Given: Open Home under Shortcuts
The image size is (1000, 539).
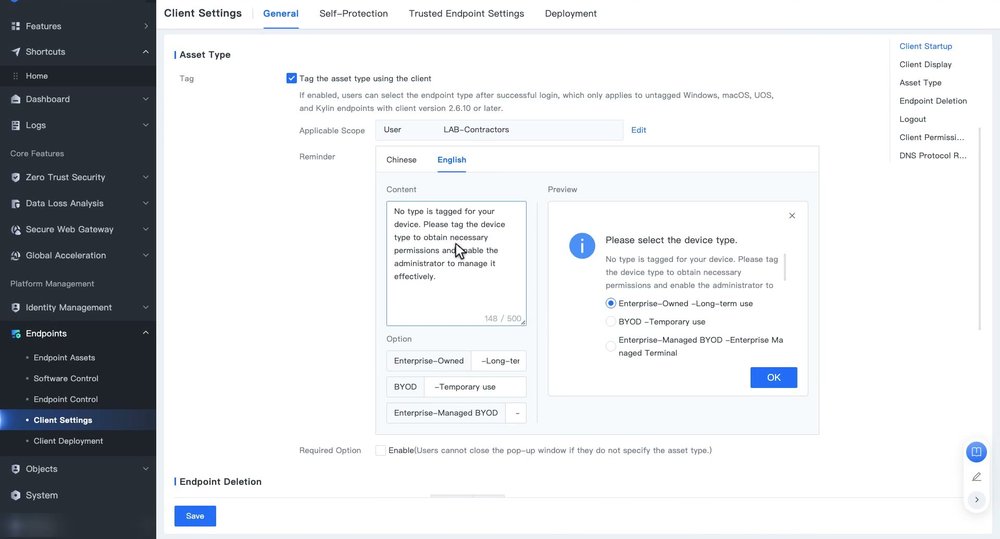Looking at the screenshot, I should tap(36, 76).
